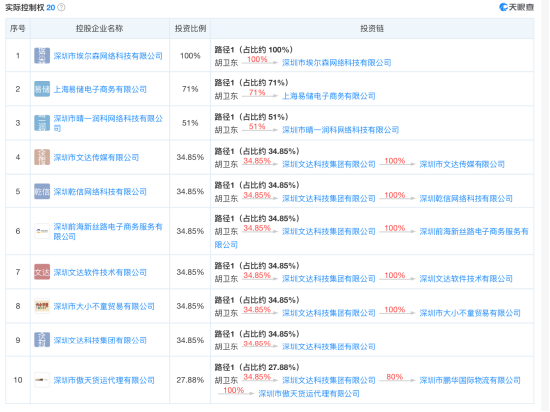
Task: Click 深圳文达科技集团有限公司 in row 7 investment chain
Action: click(x=329, y=279)
